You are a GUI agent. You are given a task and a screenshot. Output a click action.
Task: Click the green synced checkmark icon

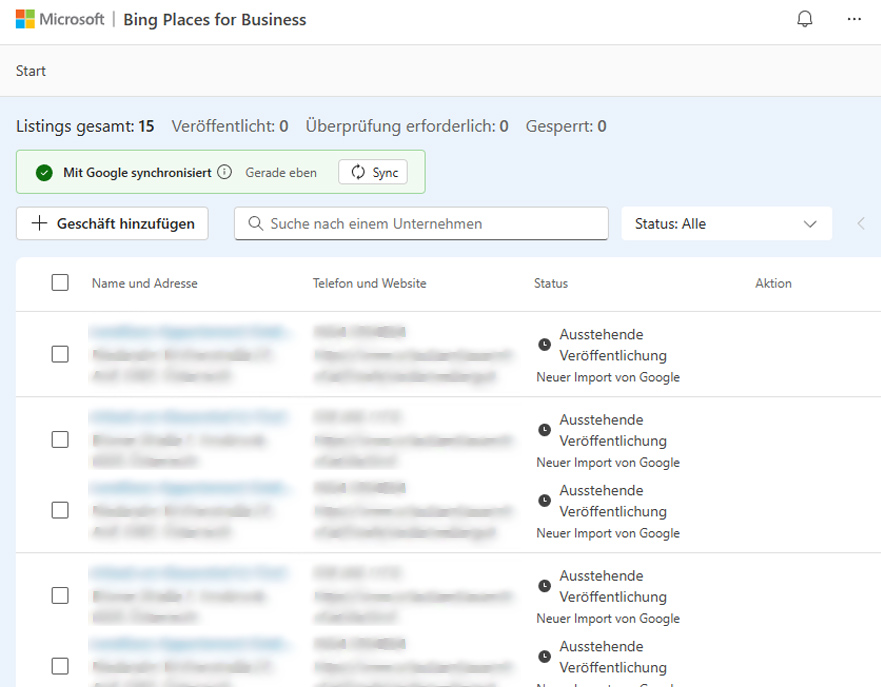click(44, 173)
